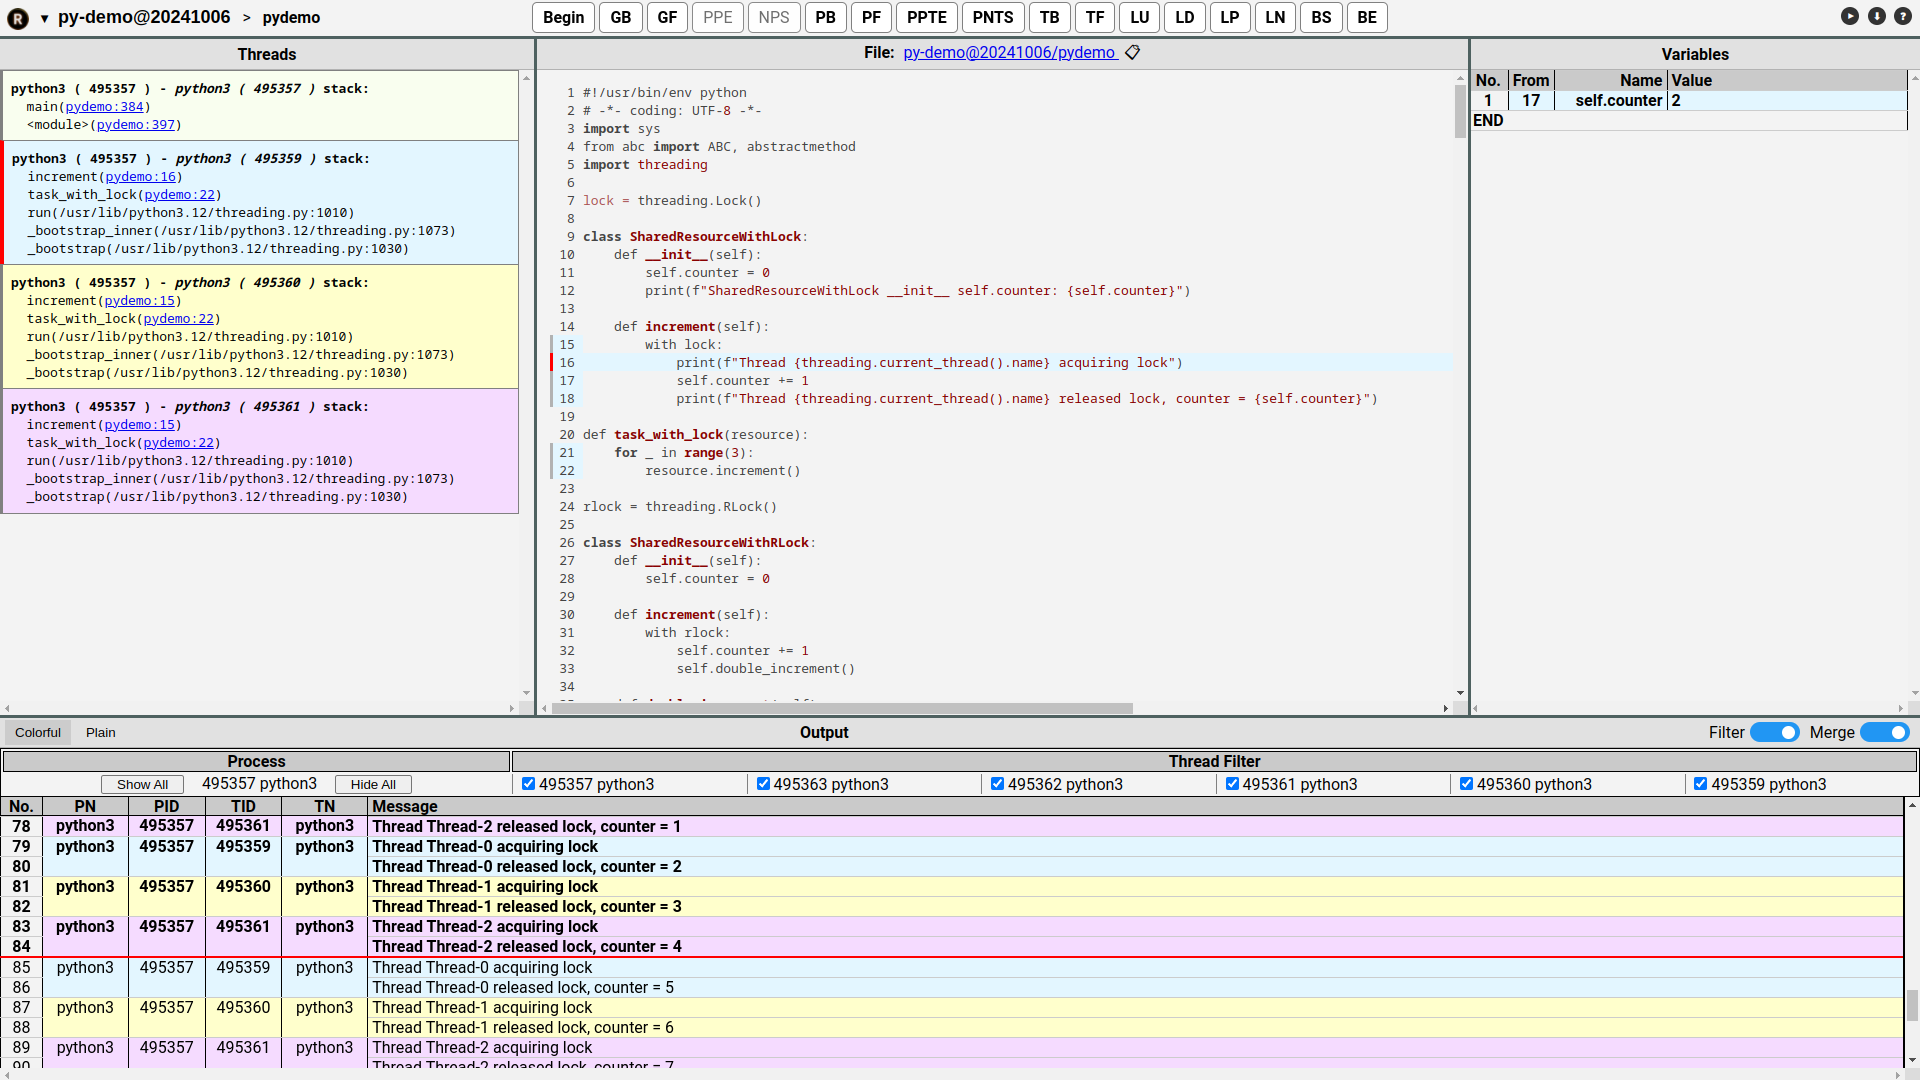Select output row 88 released lock counter = 6
Image resolution: width=1920 pixels, height=1080 pixels.
951,1028
